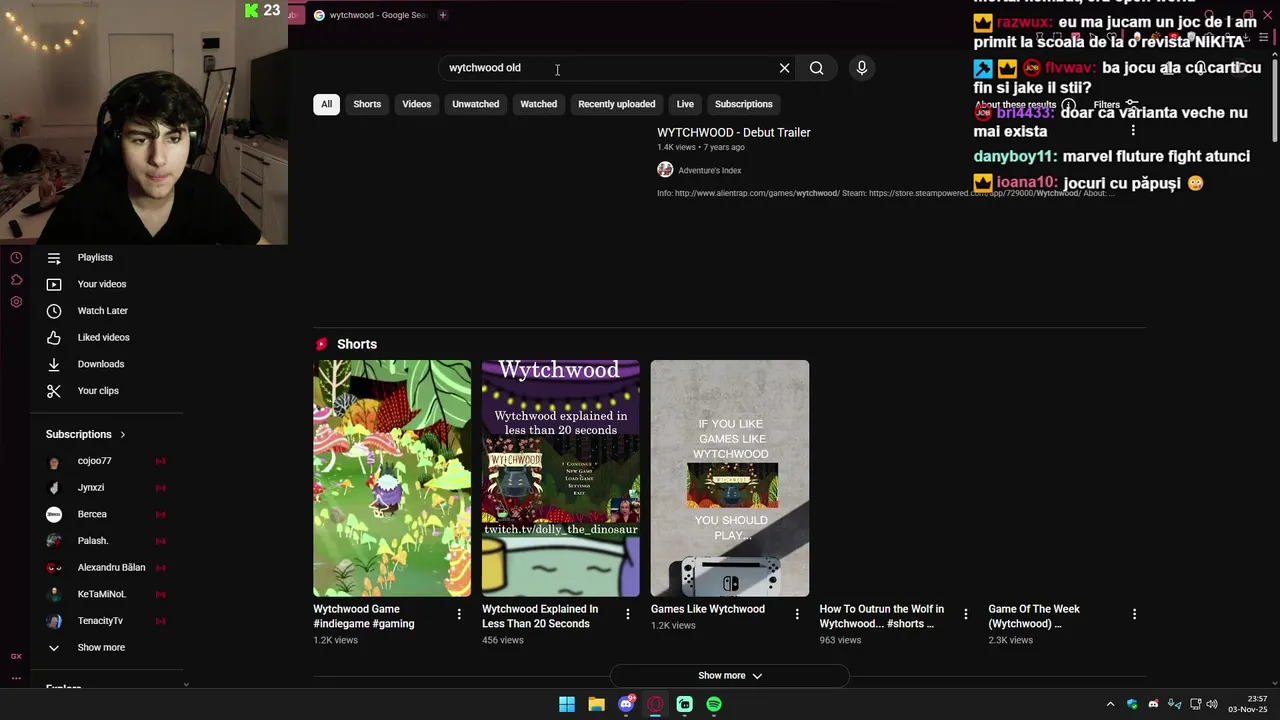Open the volume icon in system tray
The height and width of the screenshot is (720, 1280).
[1212, 704]
